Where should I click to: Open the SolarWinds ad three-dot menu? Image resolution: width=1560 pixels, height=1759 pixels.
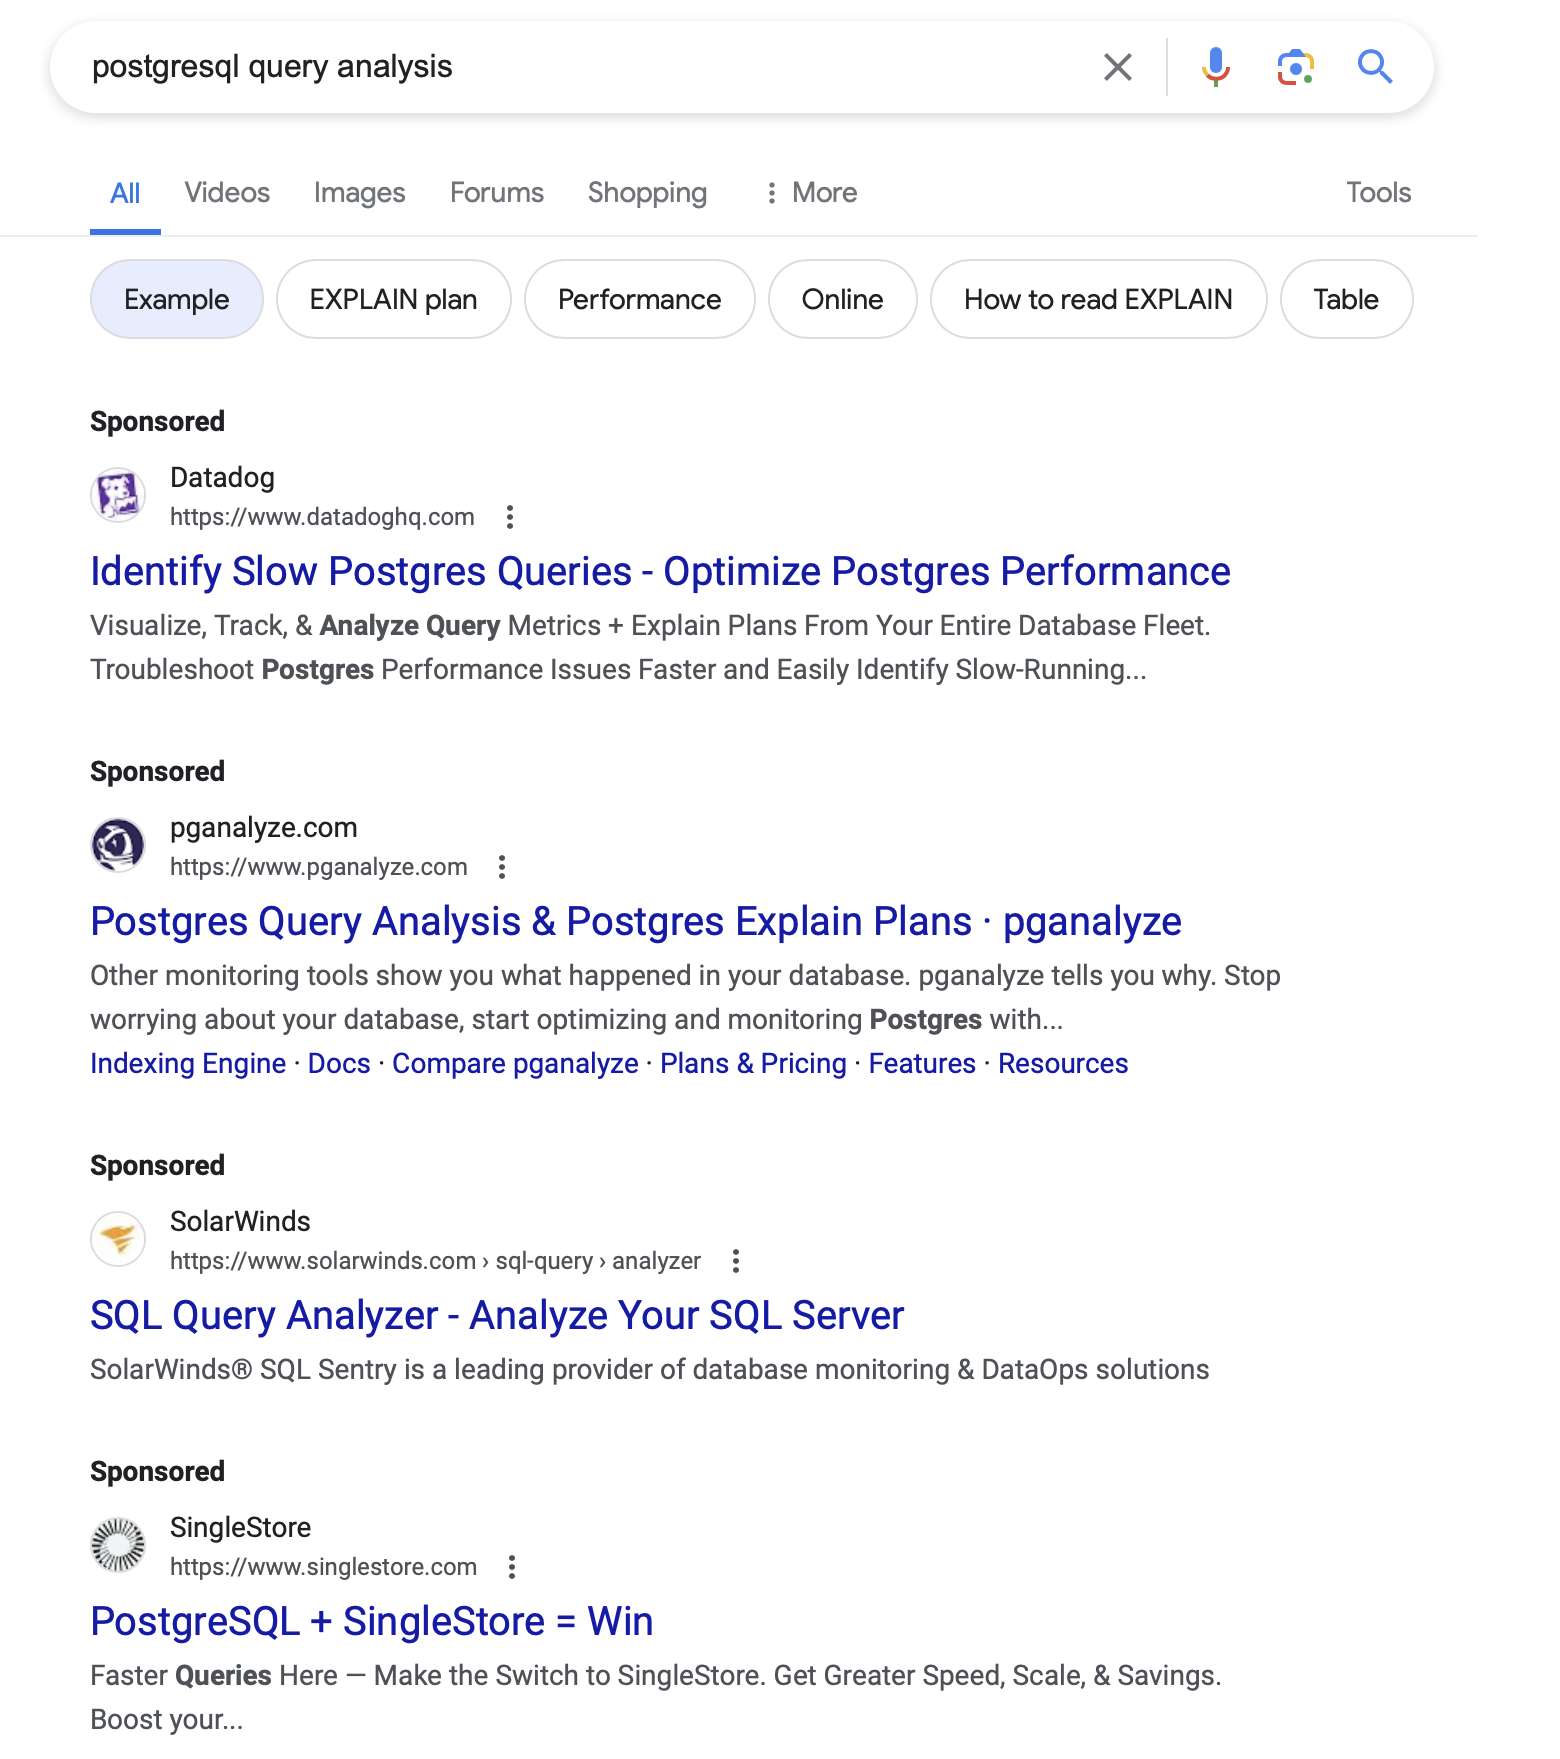[x=736, y=1261]
